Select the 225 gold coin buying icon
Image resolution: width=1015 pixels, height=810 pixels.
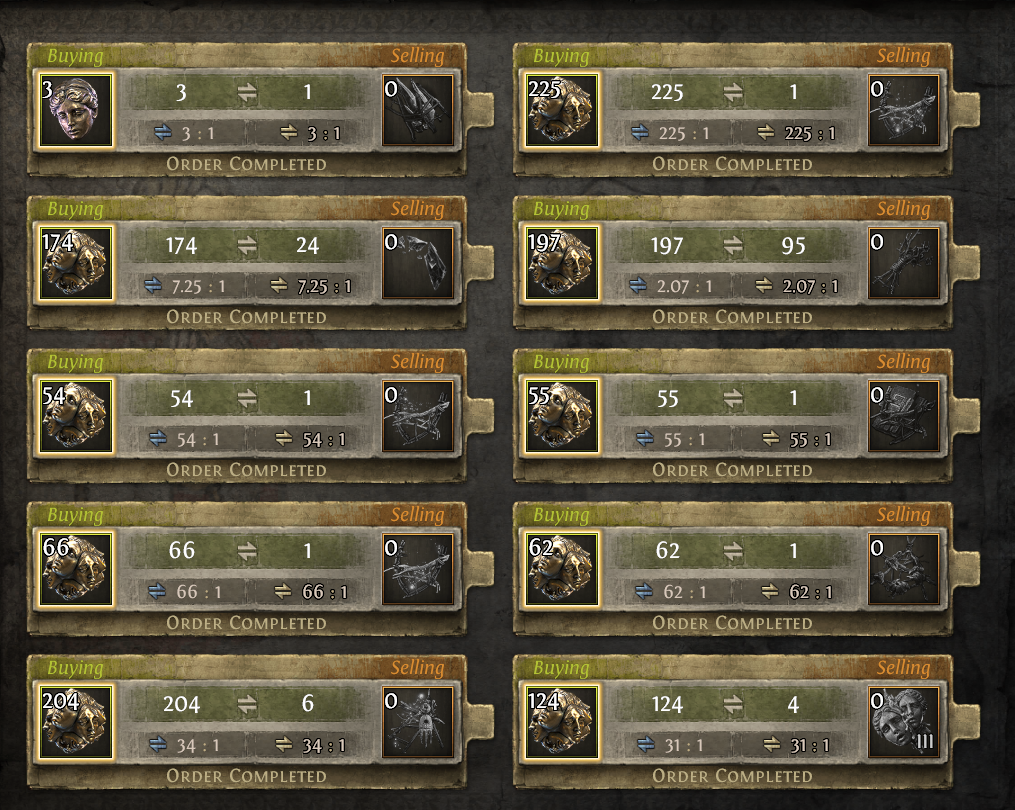pyautogui.click(x=562, y=110)
